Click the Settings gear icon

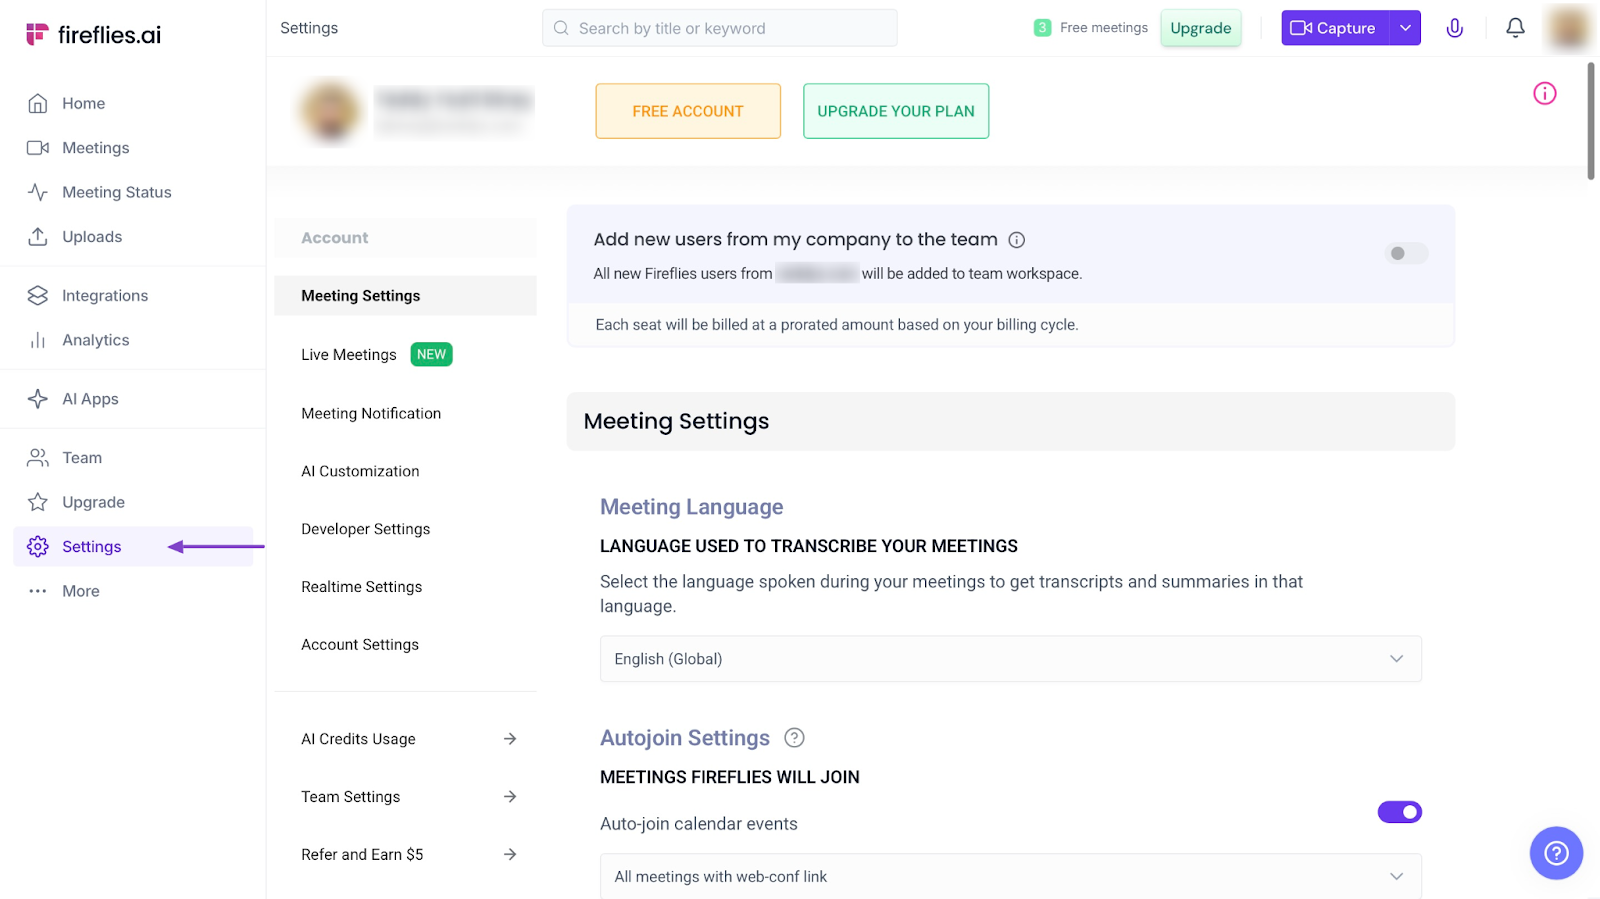point(38,546)
